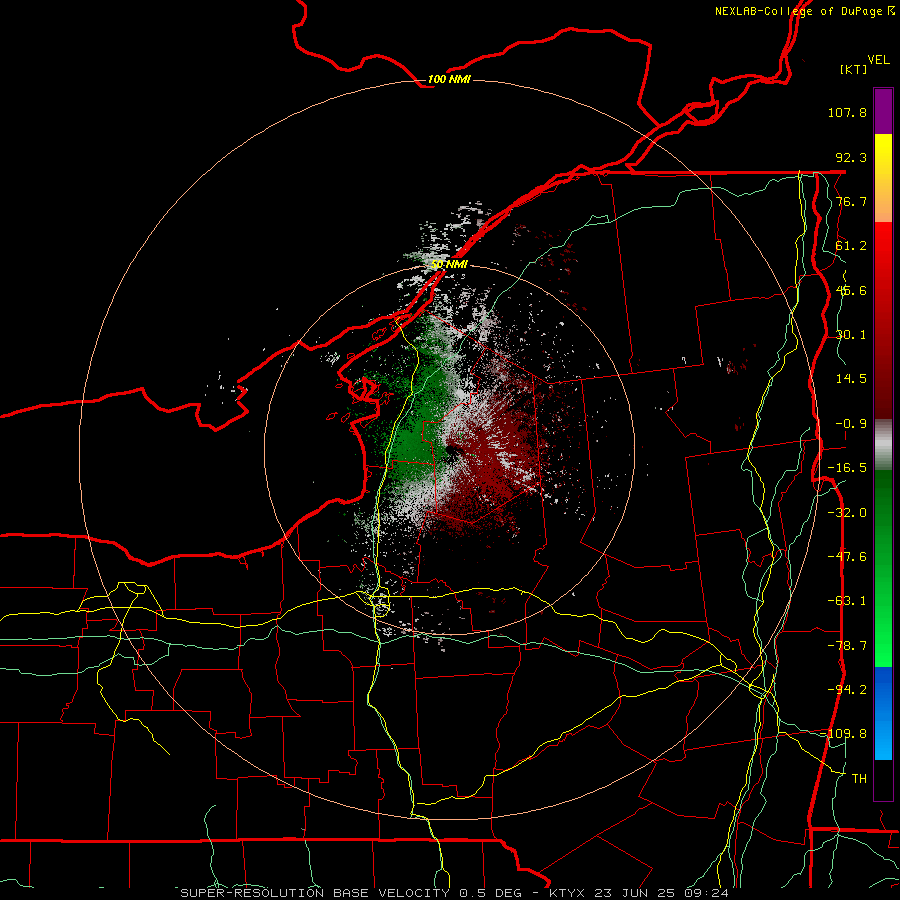Click the 30.1 velocity scale value
The height and width of the screenshot is (900, 900).
click(x=851, y=335)
